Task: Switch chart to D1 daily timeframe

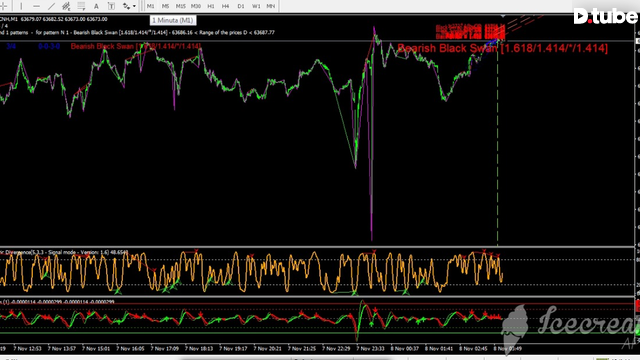Action: (x=241, y=6)
